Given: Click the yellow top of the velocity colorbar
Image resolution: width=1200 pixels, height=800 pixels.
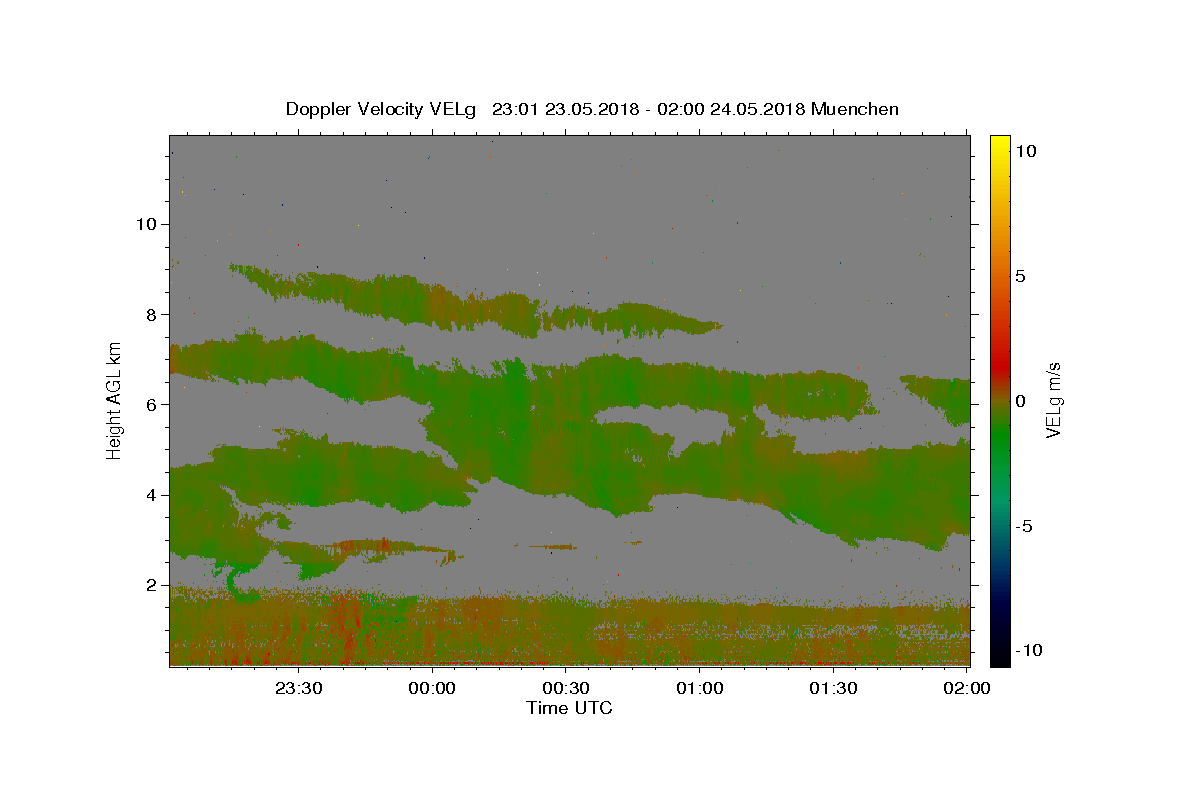Looking at the screenshot, I should [x=1000, y=140].
